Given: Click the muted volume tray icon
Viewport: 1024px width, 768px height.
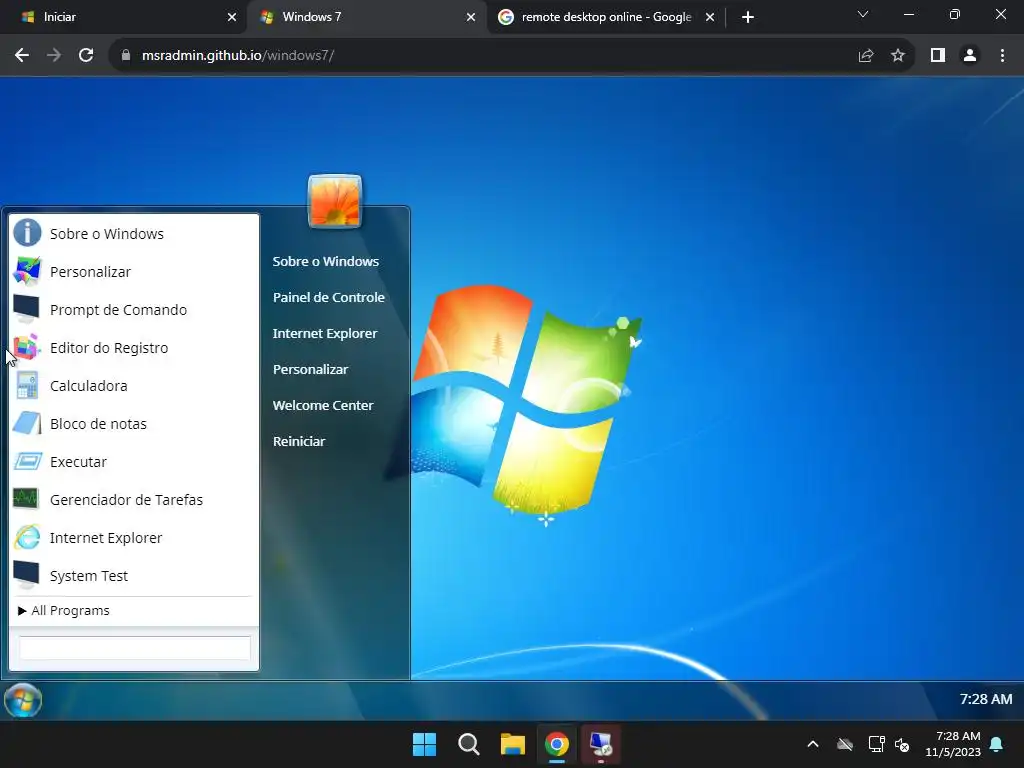Looking at the screenshot, I should pos(903,744).
